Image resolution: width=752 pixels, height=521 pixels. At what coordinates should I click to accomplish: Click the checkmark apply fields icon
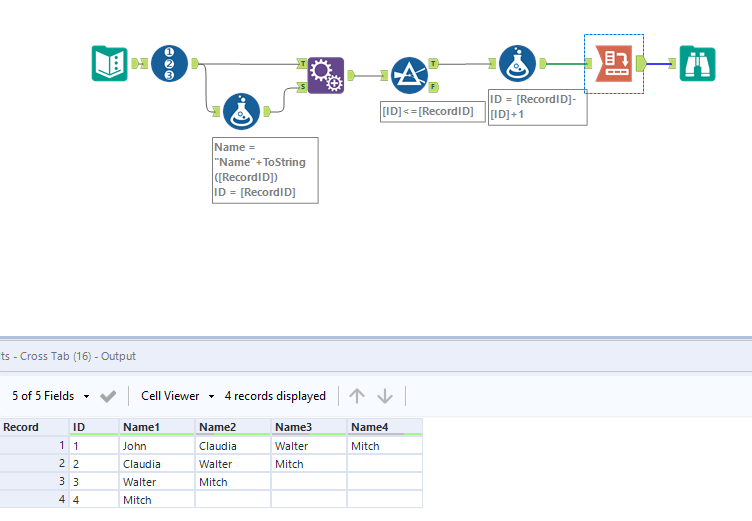click(108, 396)
